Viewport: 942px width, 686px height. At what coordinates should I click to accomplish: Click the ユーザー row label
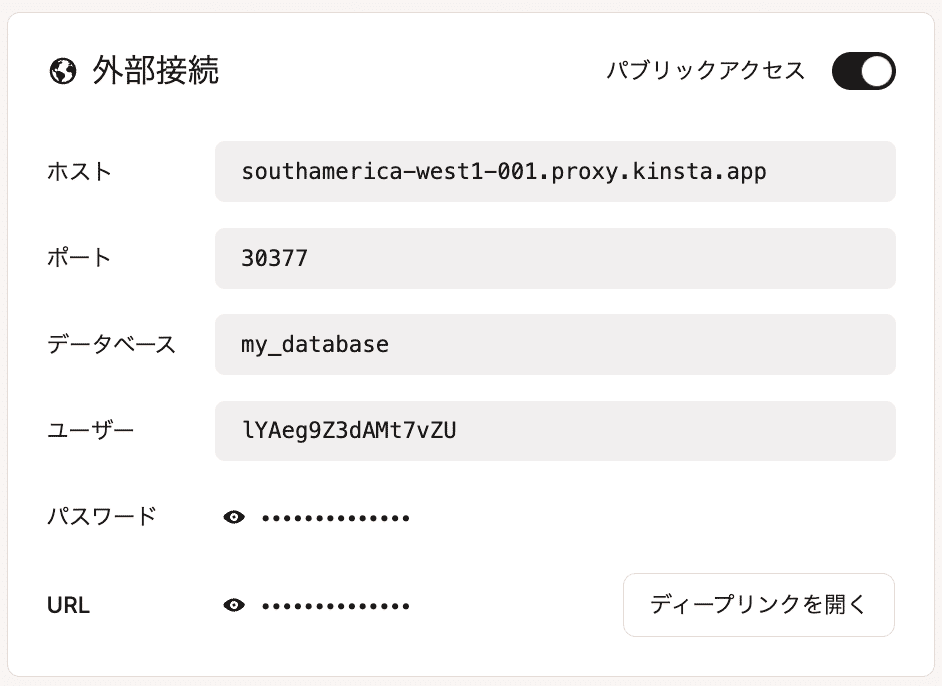coord(90,431)
